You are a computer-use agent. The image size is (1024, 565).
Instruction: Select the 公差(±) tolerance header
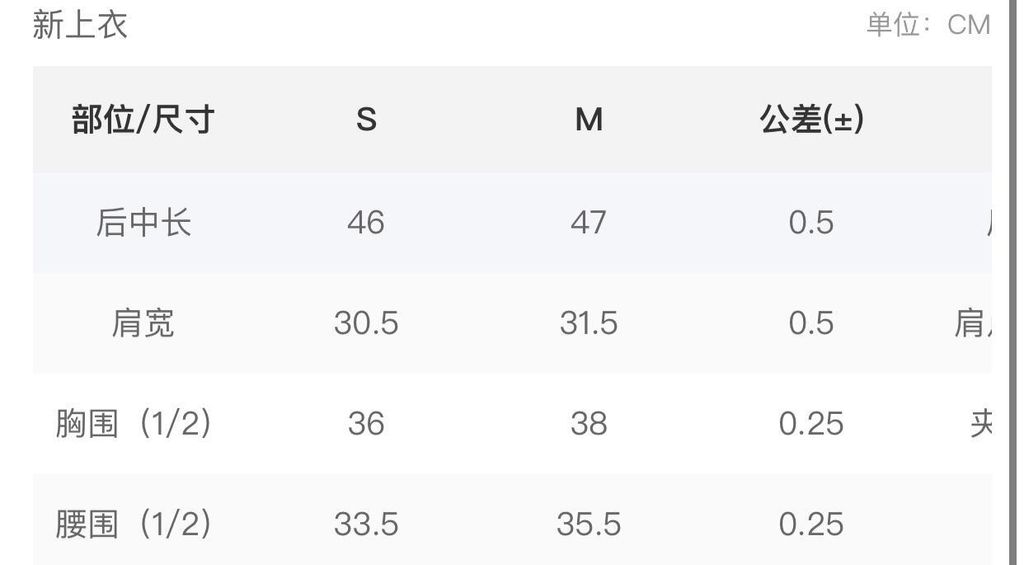click(811, 120)
